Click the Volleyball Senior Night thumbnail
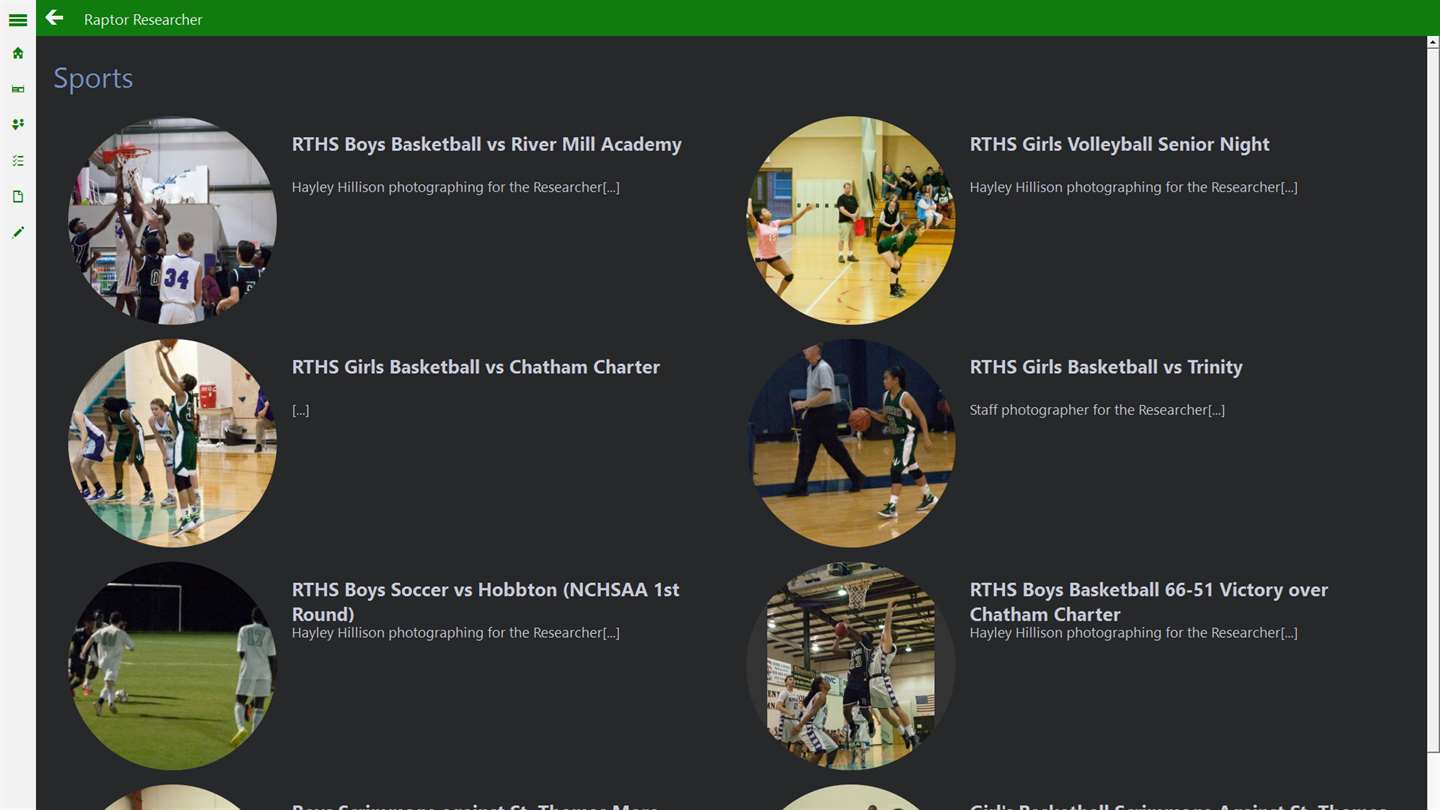This screenshot has width=1440, height=810. pos(851,220)
